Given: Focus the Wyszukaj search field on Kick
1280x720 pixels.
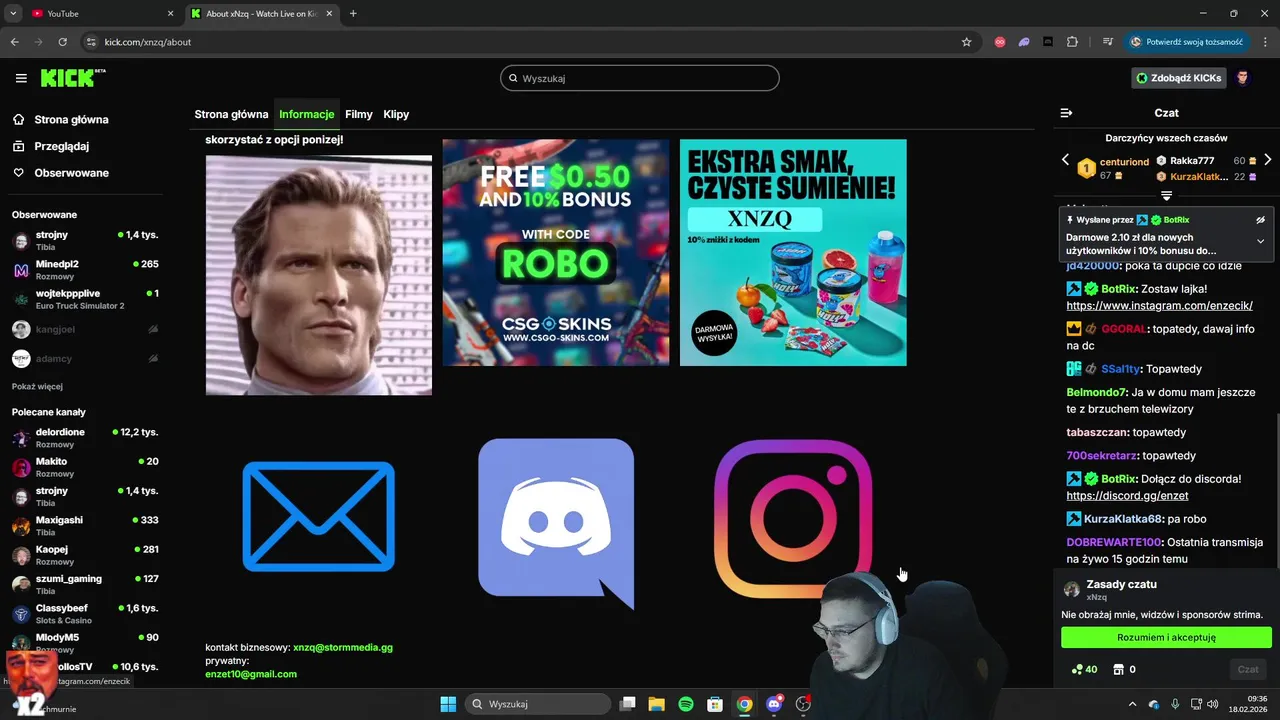Looking at the screenshot, I should pyautogui.click(x=640, y=78).
